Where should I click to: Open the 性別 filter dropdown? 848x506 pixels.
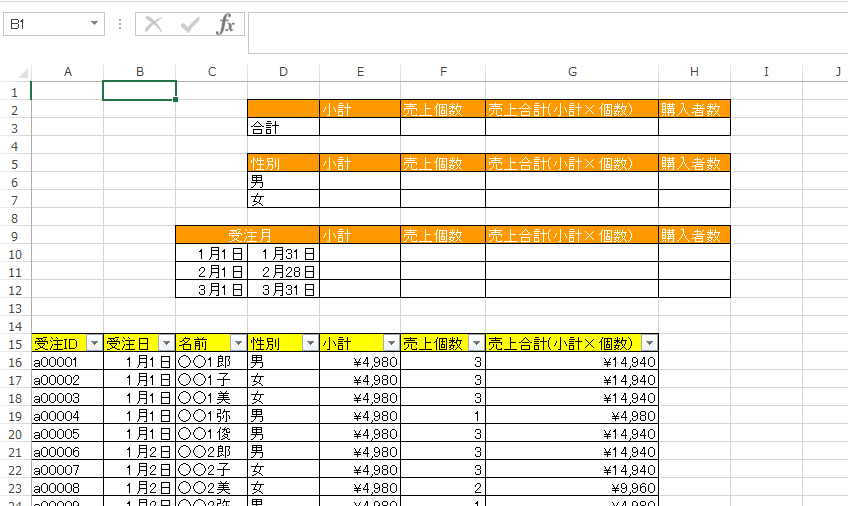[x=310, y=343]
